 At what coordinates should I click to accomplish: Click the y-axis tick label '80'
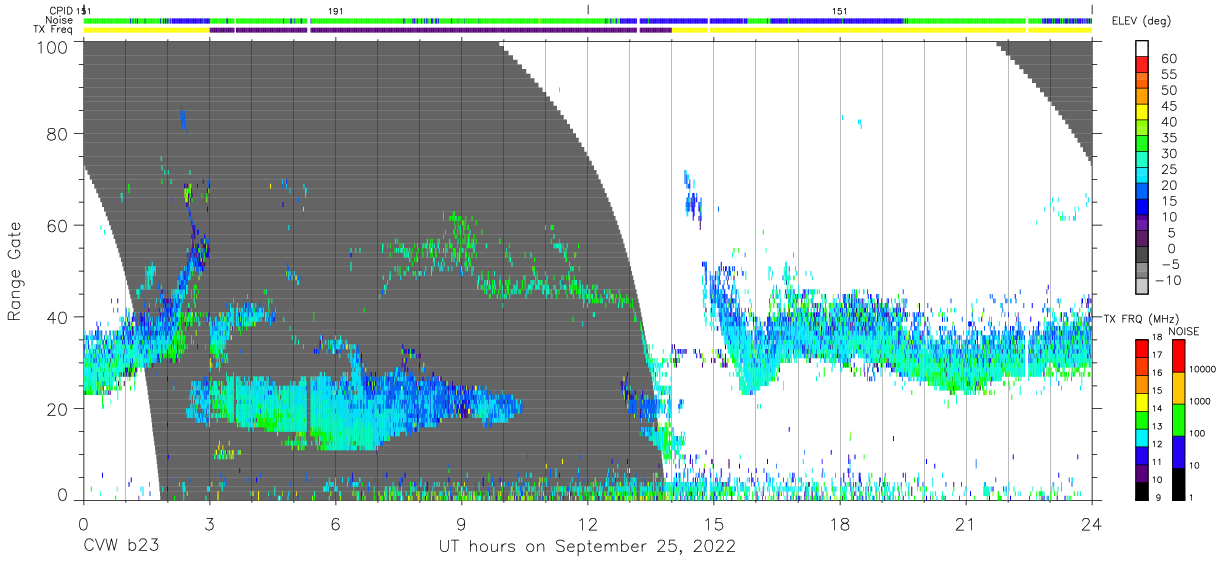pyautogui.click(x=59, y=134)
